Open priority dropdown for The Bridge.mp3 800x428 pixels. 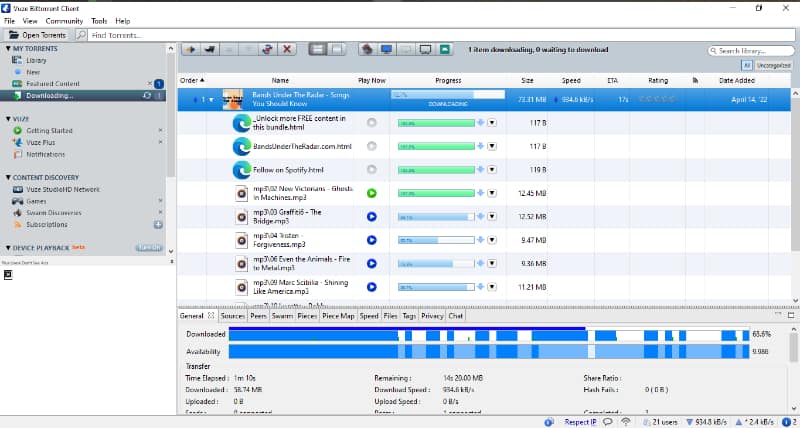492,217
